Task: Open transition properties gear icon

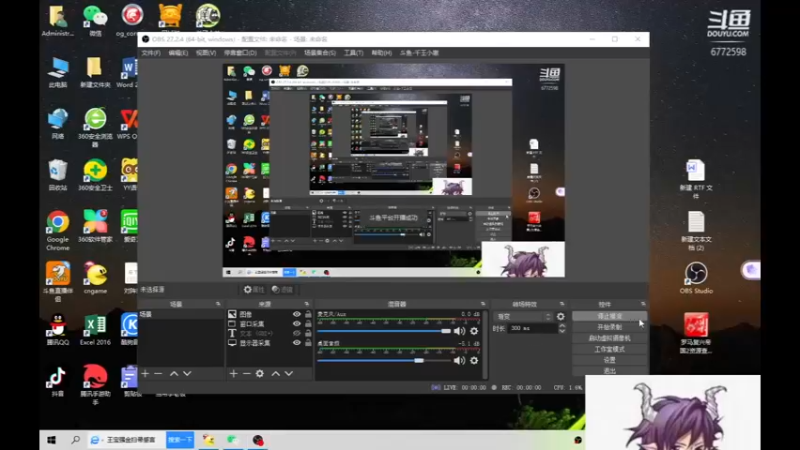Action: [561, 316]
